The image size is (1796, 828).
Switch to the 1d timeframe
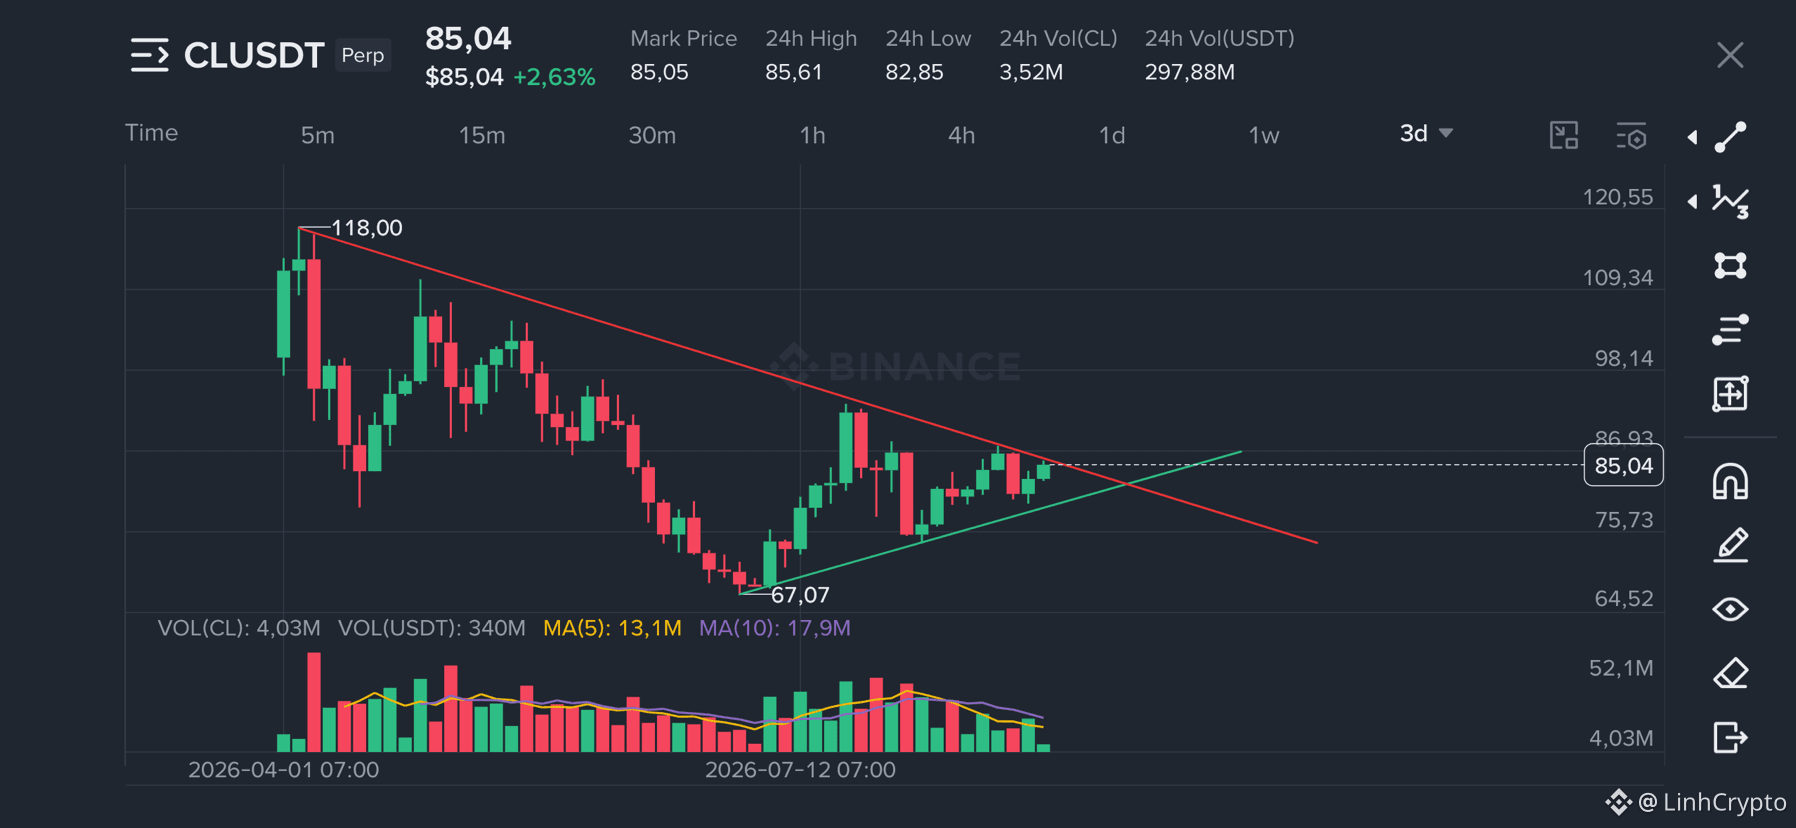pos(1112,135)
